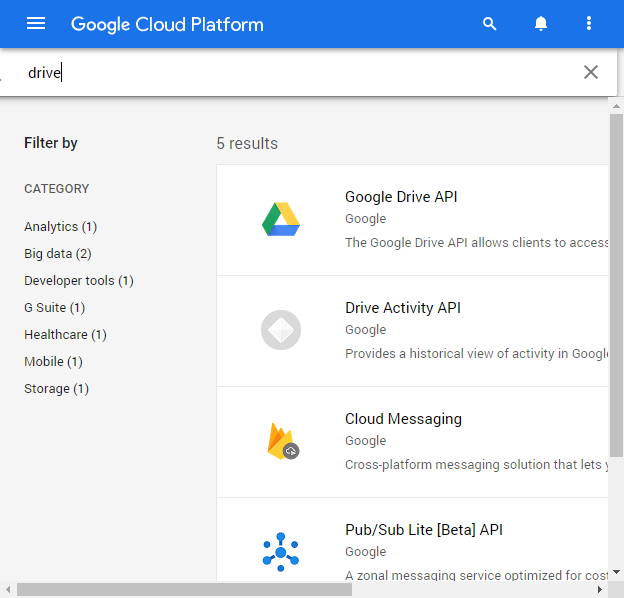Click the horizontal scrollbar thumb
This screenshot has width=624, height=598.
click(x=184, y=590)
